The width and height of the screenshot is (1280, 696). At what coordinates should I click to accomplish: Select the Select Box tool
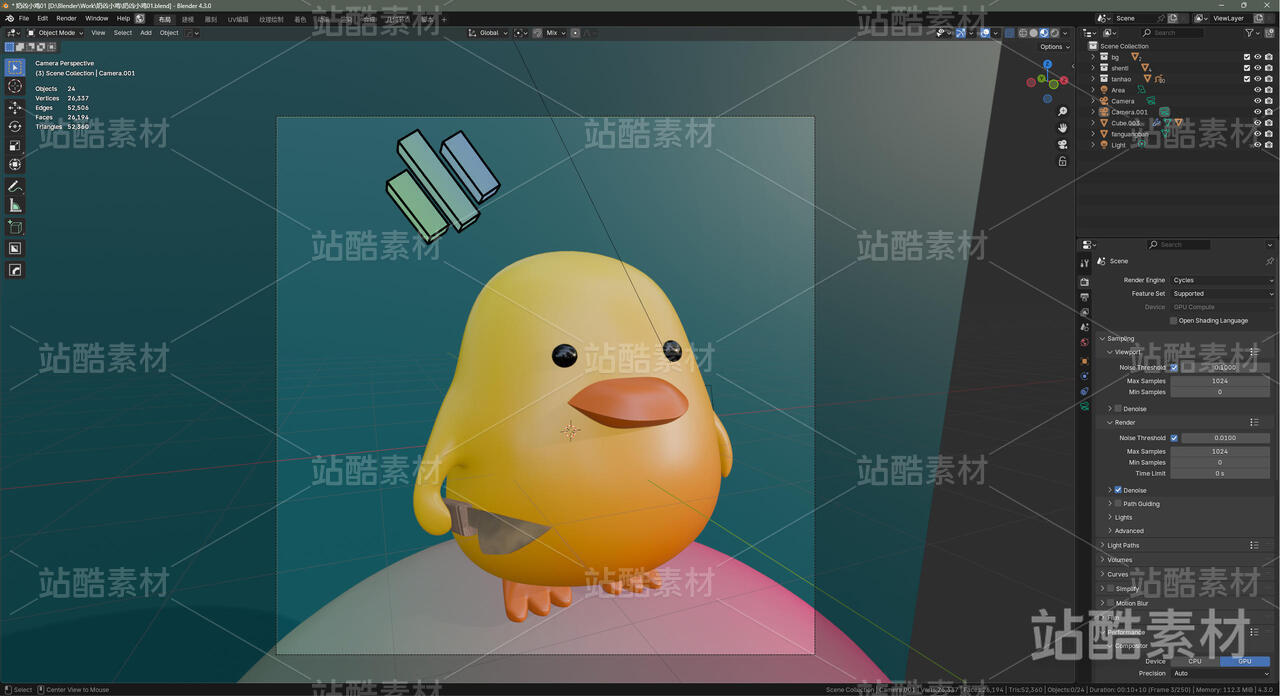(x=15, y=67)
